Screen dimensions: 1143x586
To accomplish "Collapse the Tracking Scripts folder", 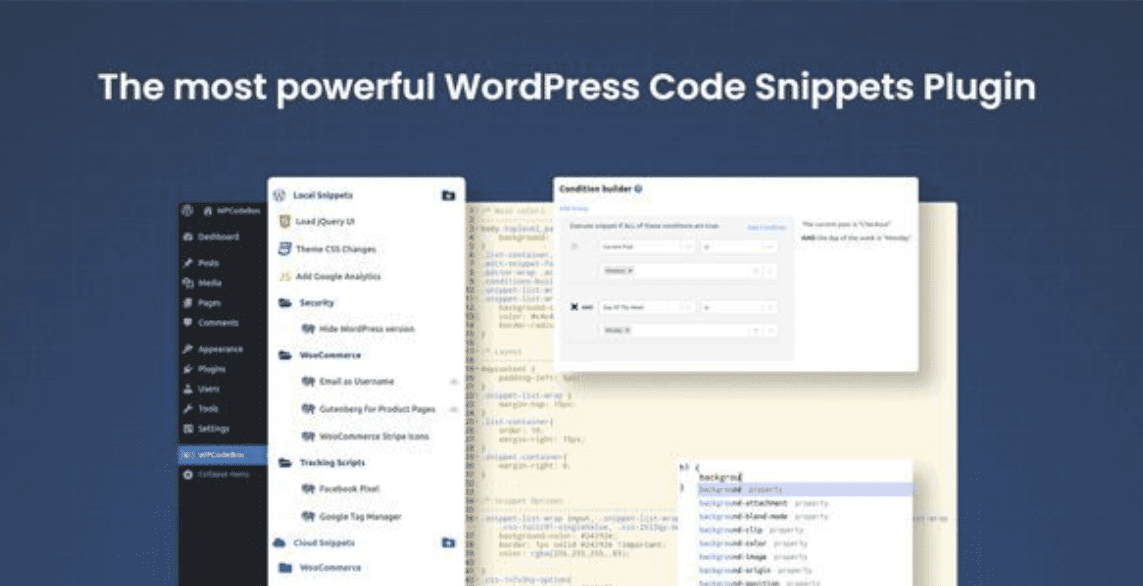I will 285,463.
